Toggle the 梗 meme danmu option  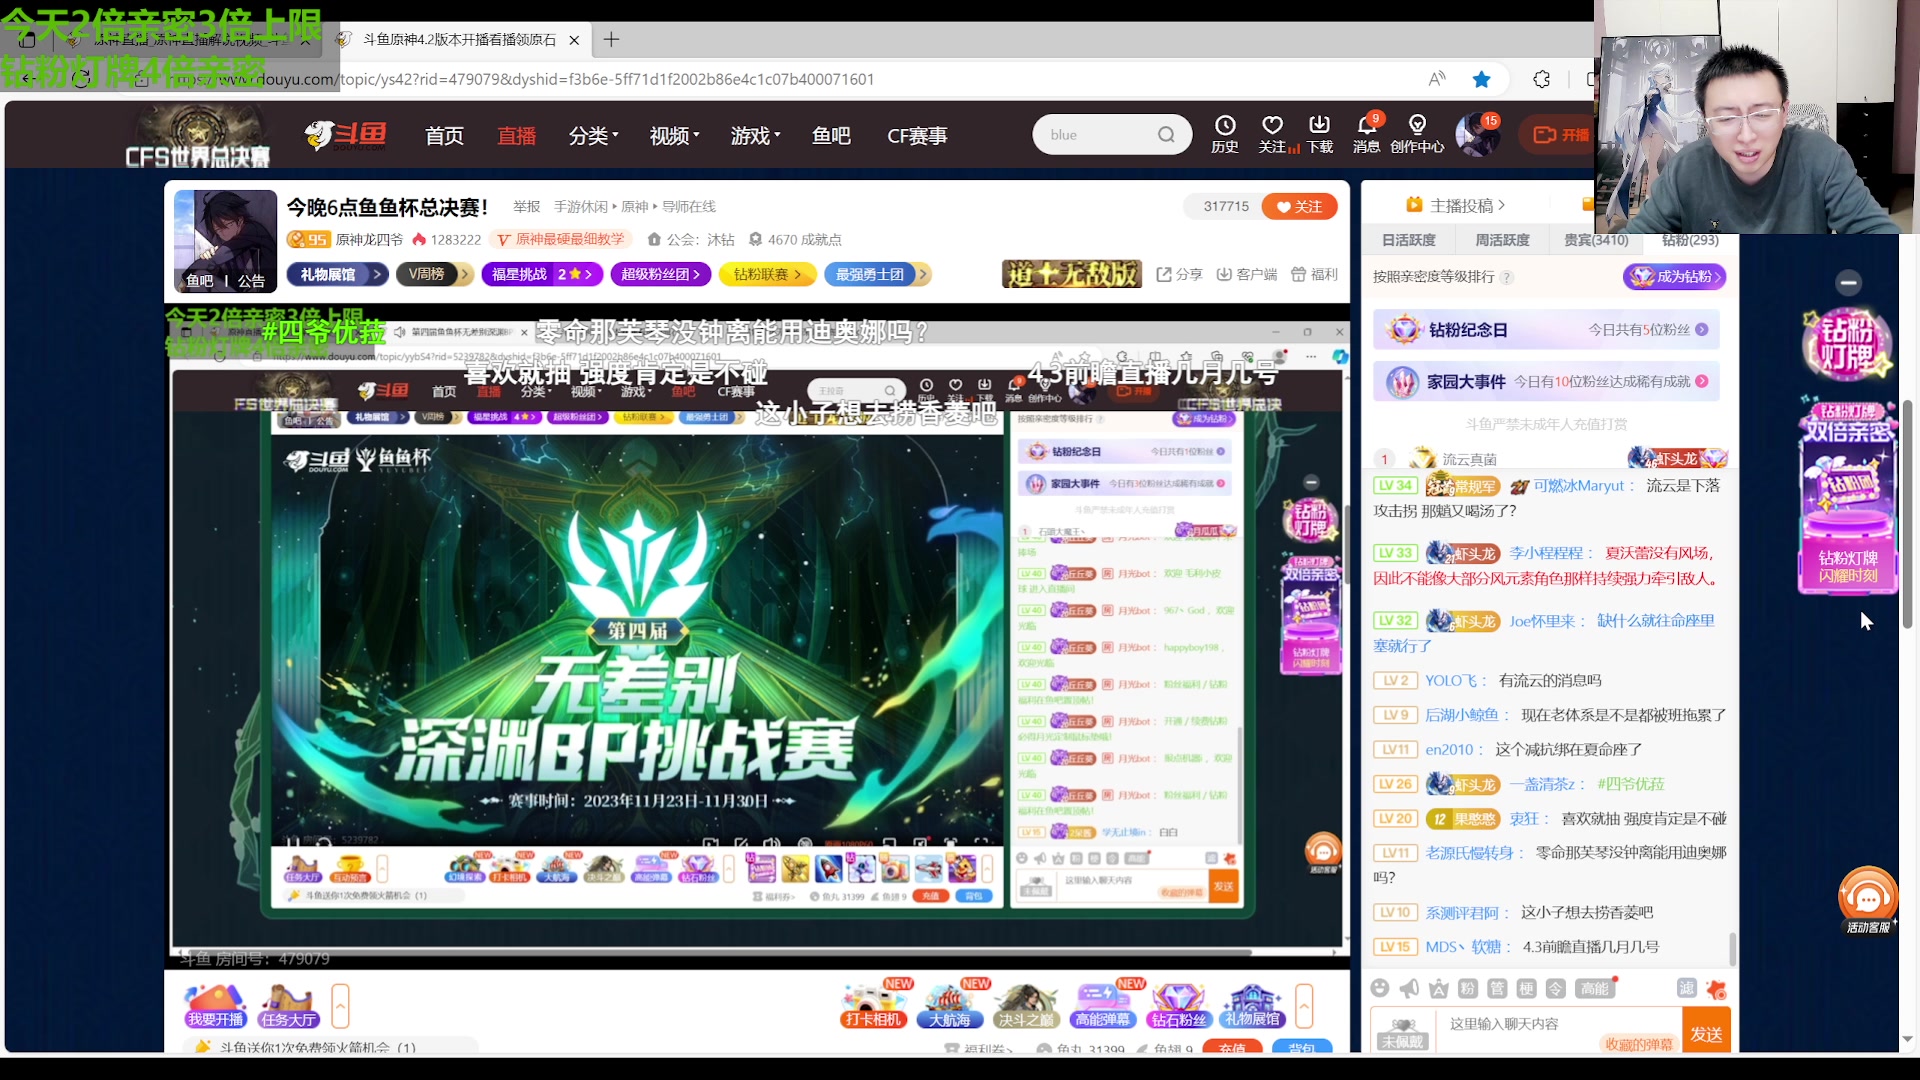tap(1527, 988)
